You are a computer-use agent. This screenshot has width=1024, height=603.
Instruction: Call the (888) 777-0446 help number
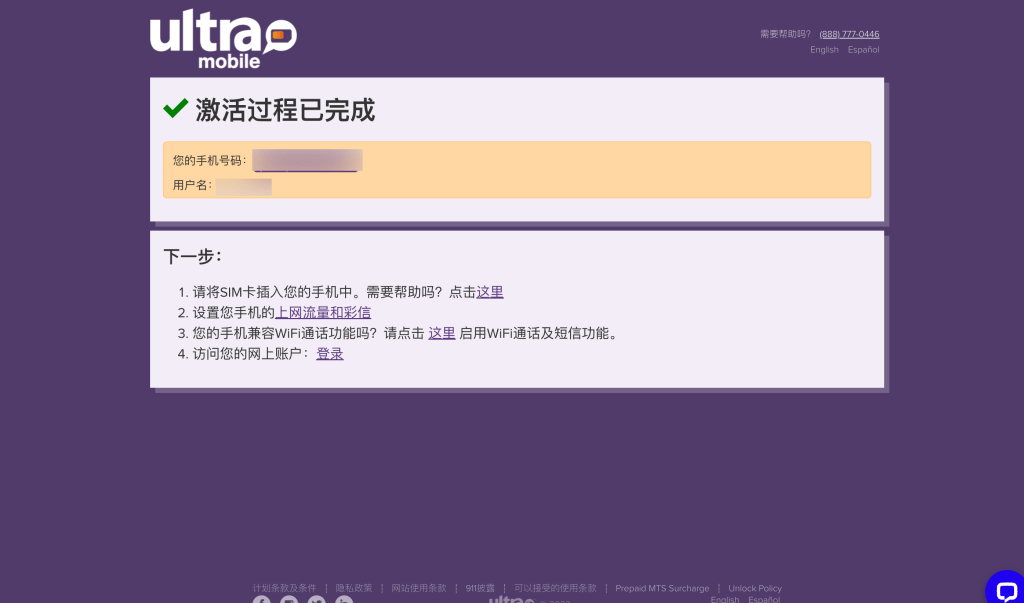(x=849, y=34)
